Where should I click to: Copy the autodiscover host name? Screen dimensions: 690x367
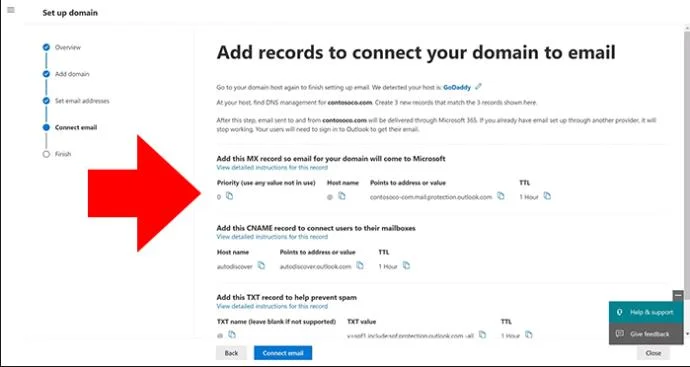coord(261,265)
